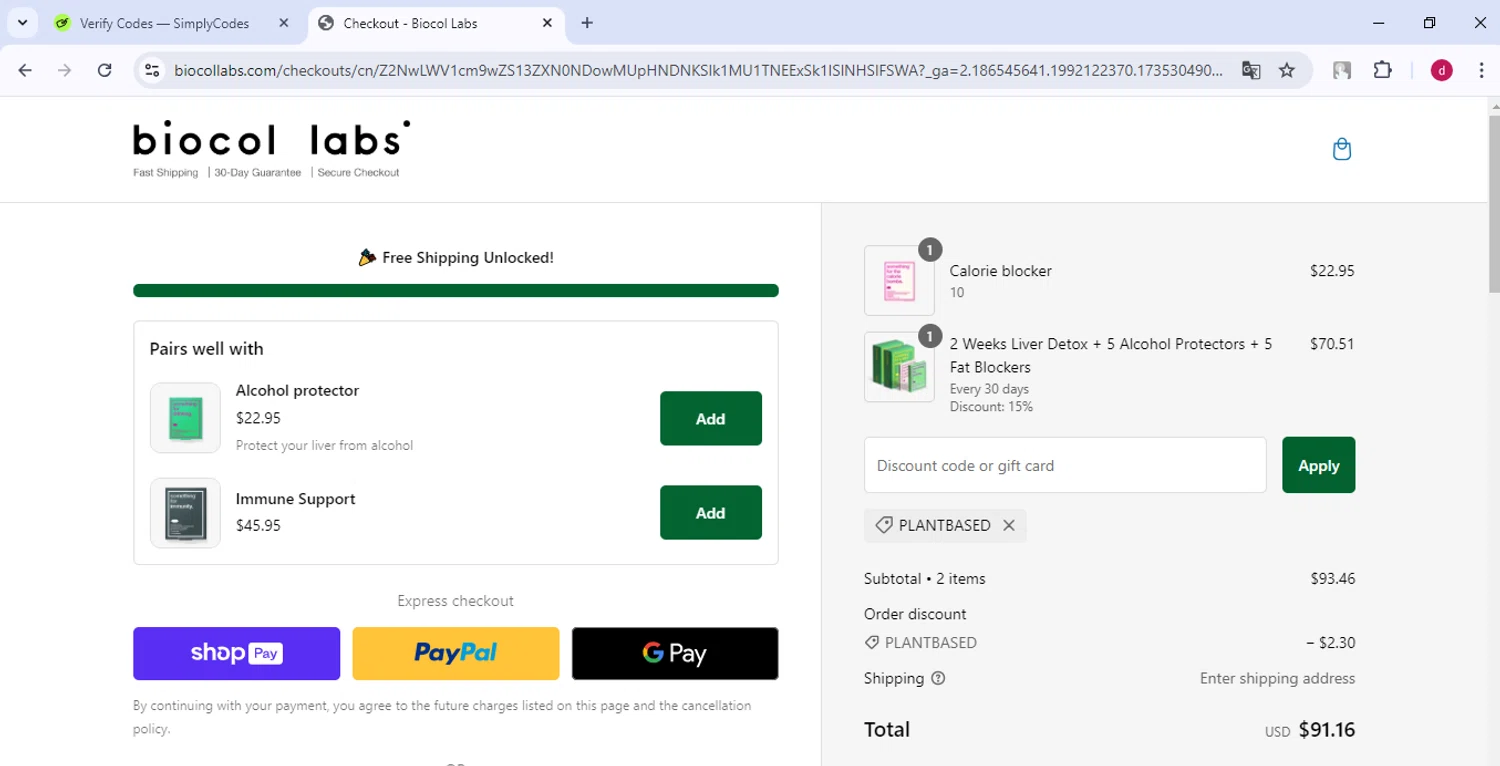The image size is (1500, 766).
Task: Open the browser extensions puzzle icon
Action: pos(1382,70)
